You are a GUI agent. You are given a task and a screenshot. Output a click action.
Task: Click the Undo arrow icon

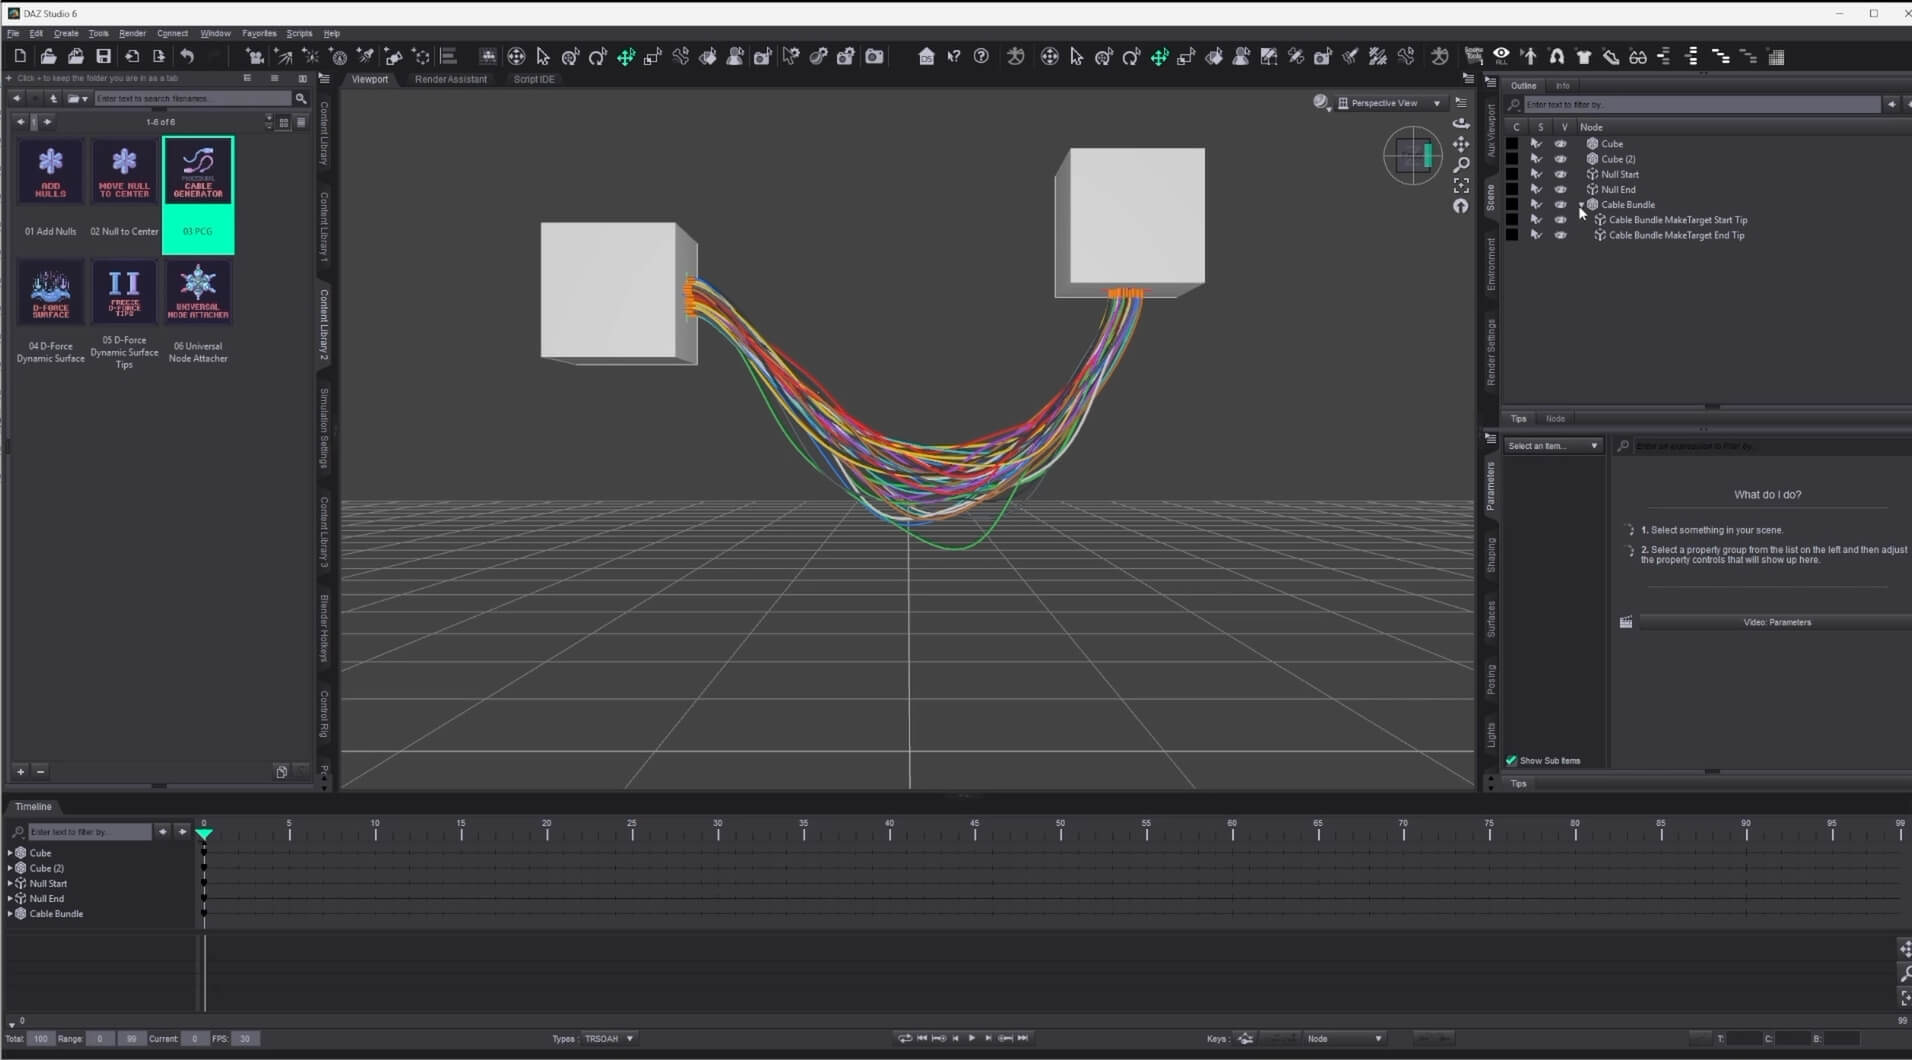pyautogui.click(x=187, y=57)
